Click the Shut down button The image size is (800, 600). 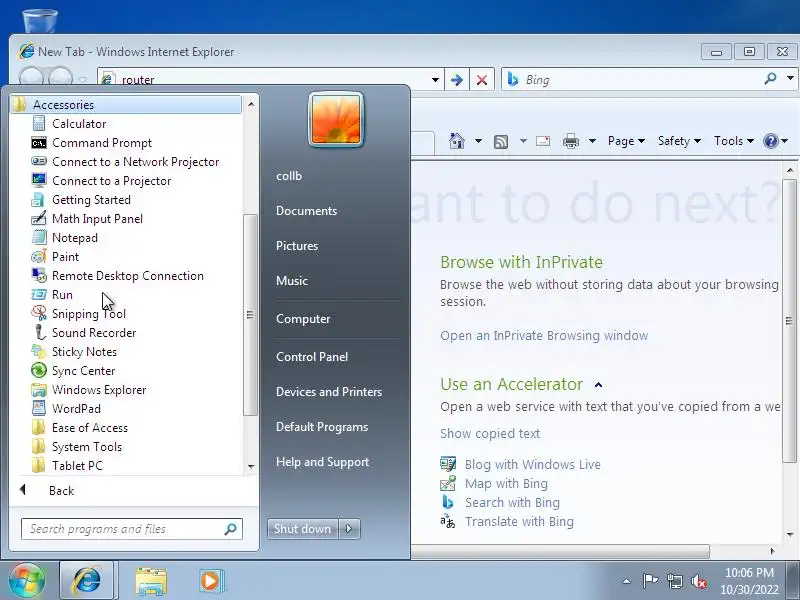pos(302,529)
